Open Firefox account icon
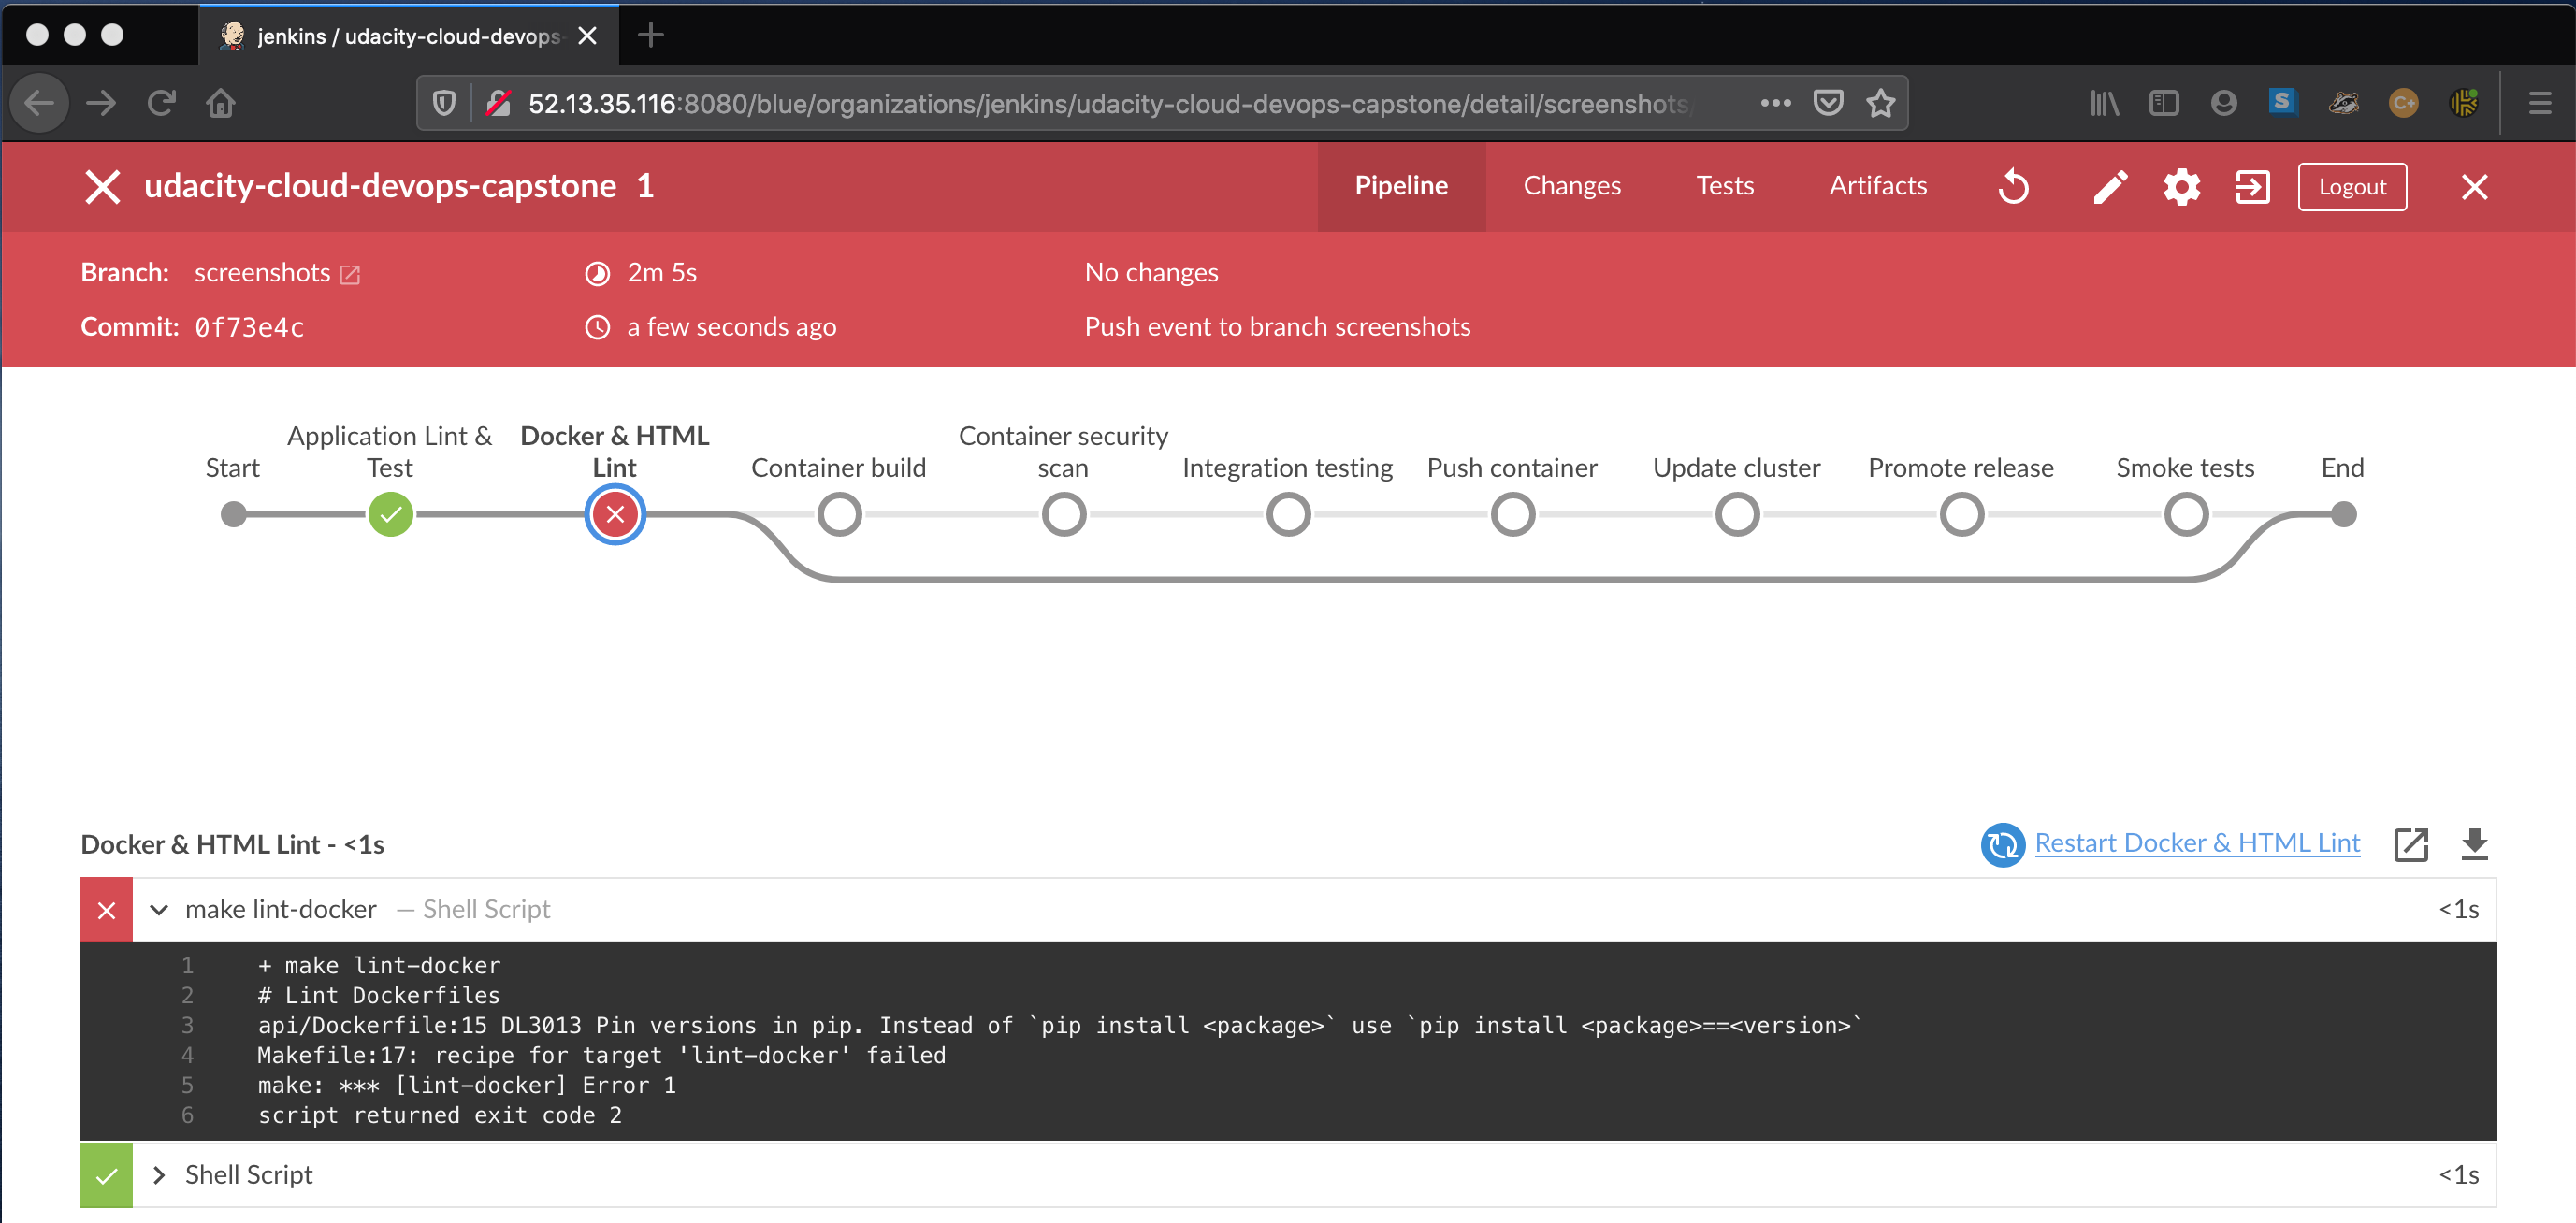This screenshot has height=1223, width=2576. 2224,103
